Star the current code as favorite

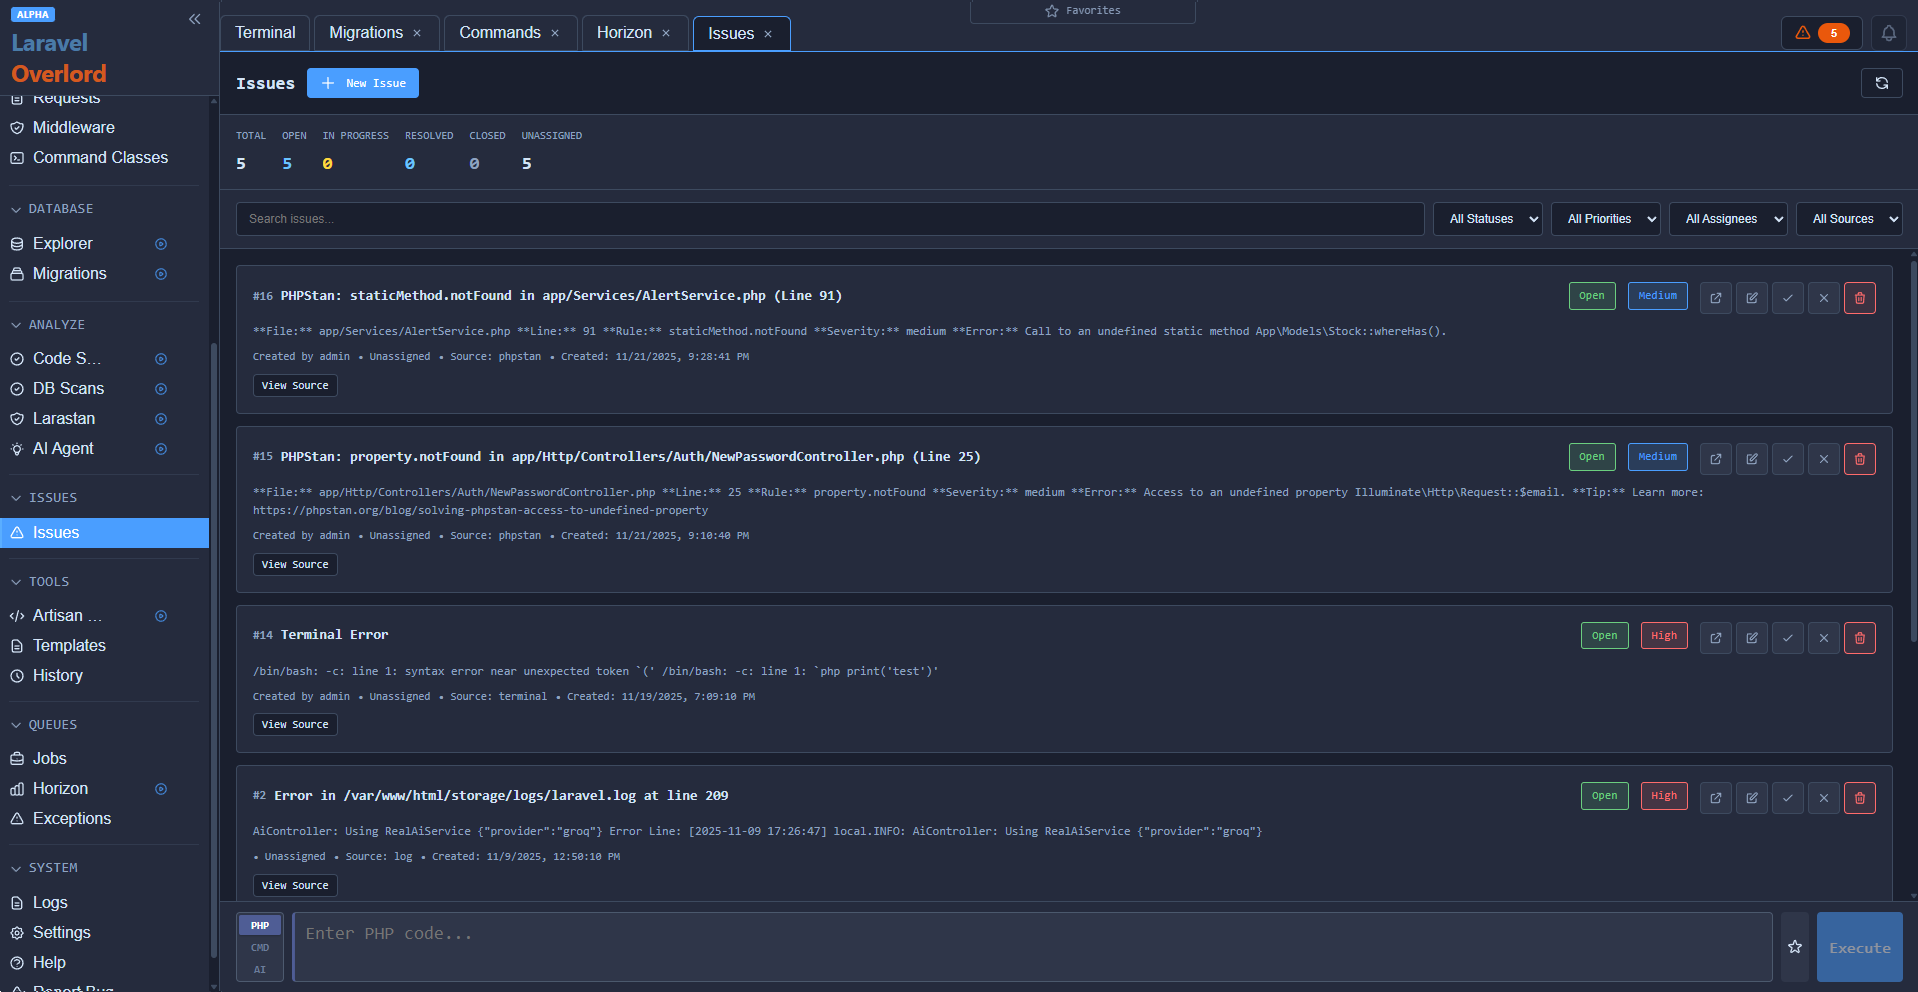(x=1793, y=946)
